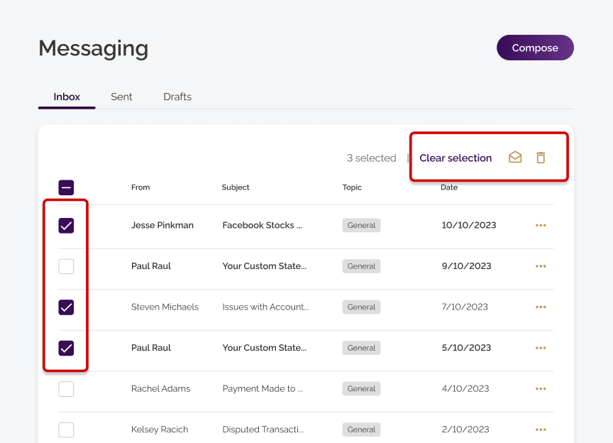This screenshot has width=613, height=443.
Task: Switch to the Drafts tab
Action: click(177, 97)
